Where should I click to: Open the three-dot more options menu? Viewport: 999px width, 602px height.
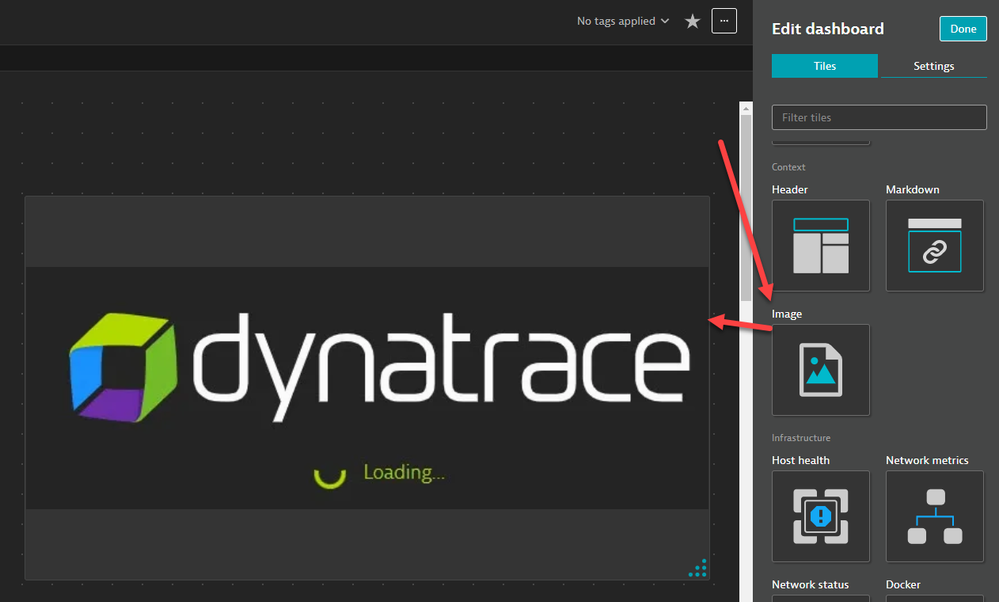[724, 21]
